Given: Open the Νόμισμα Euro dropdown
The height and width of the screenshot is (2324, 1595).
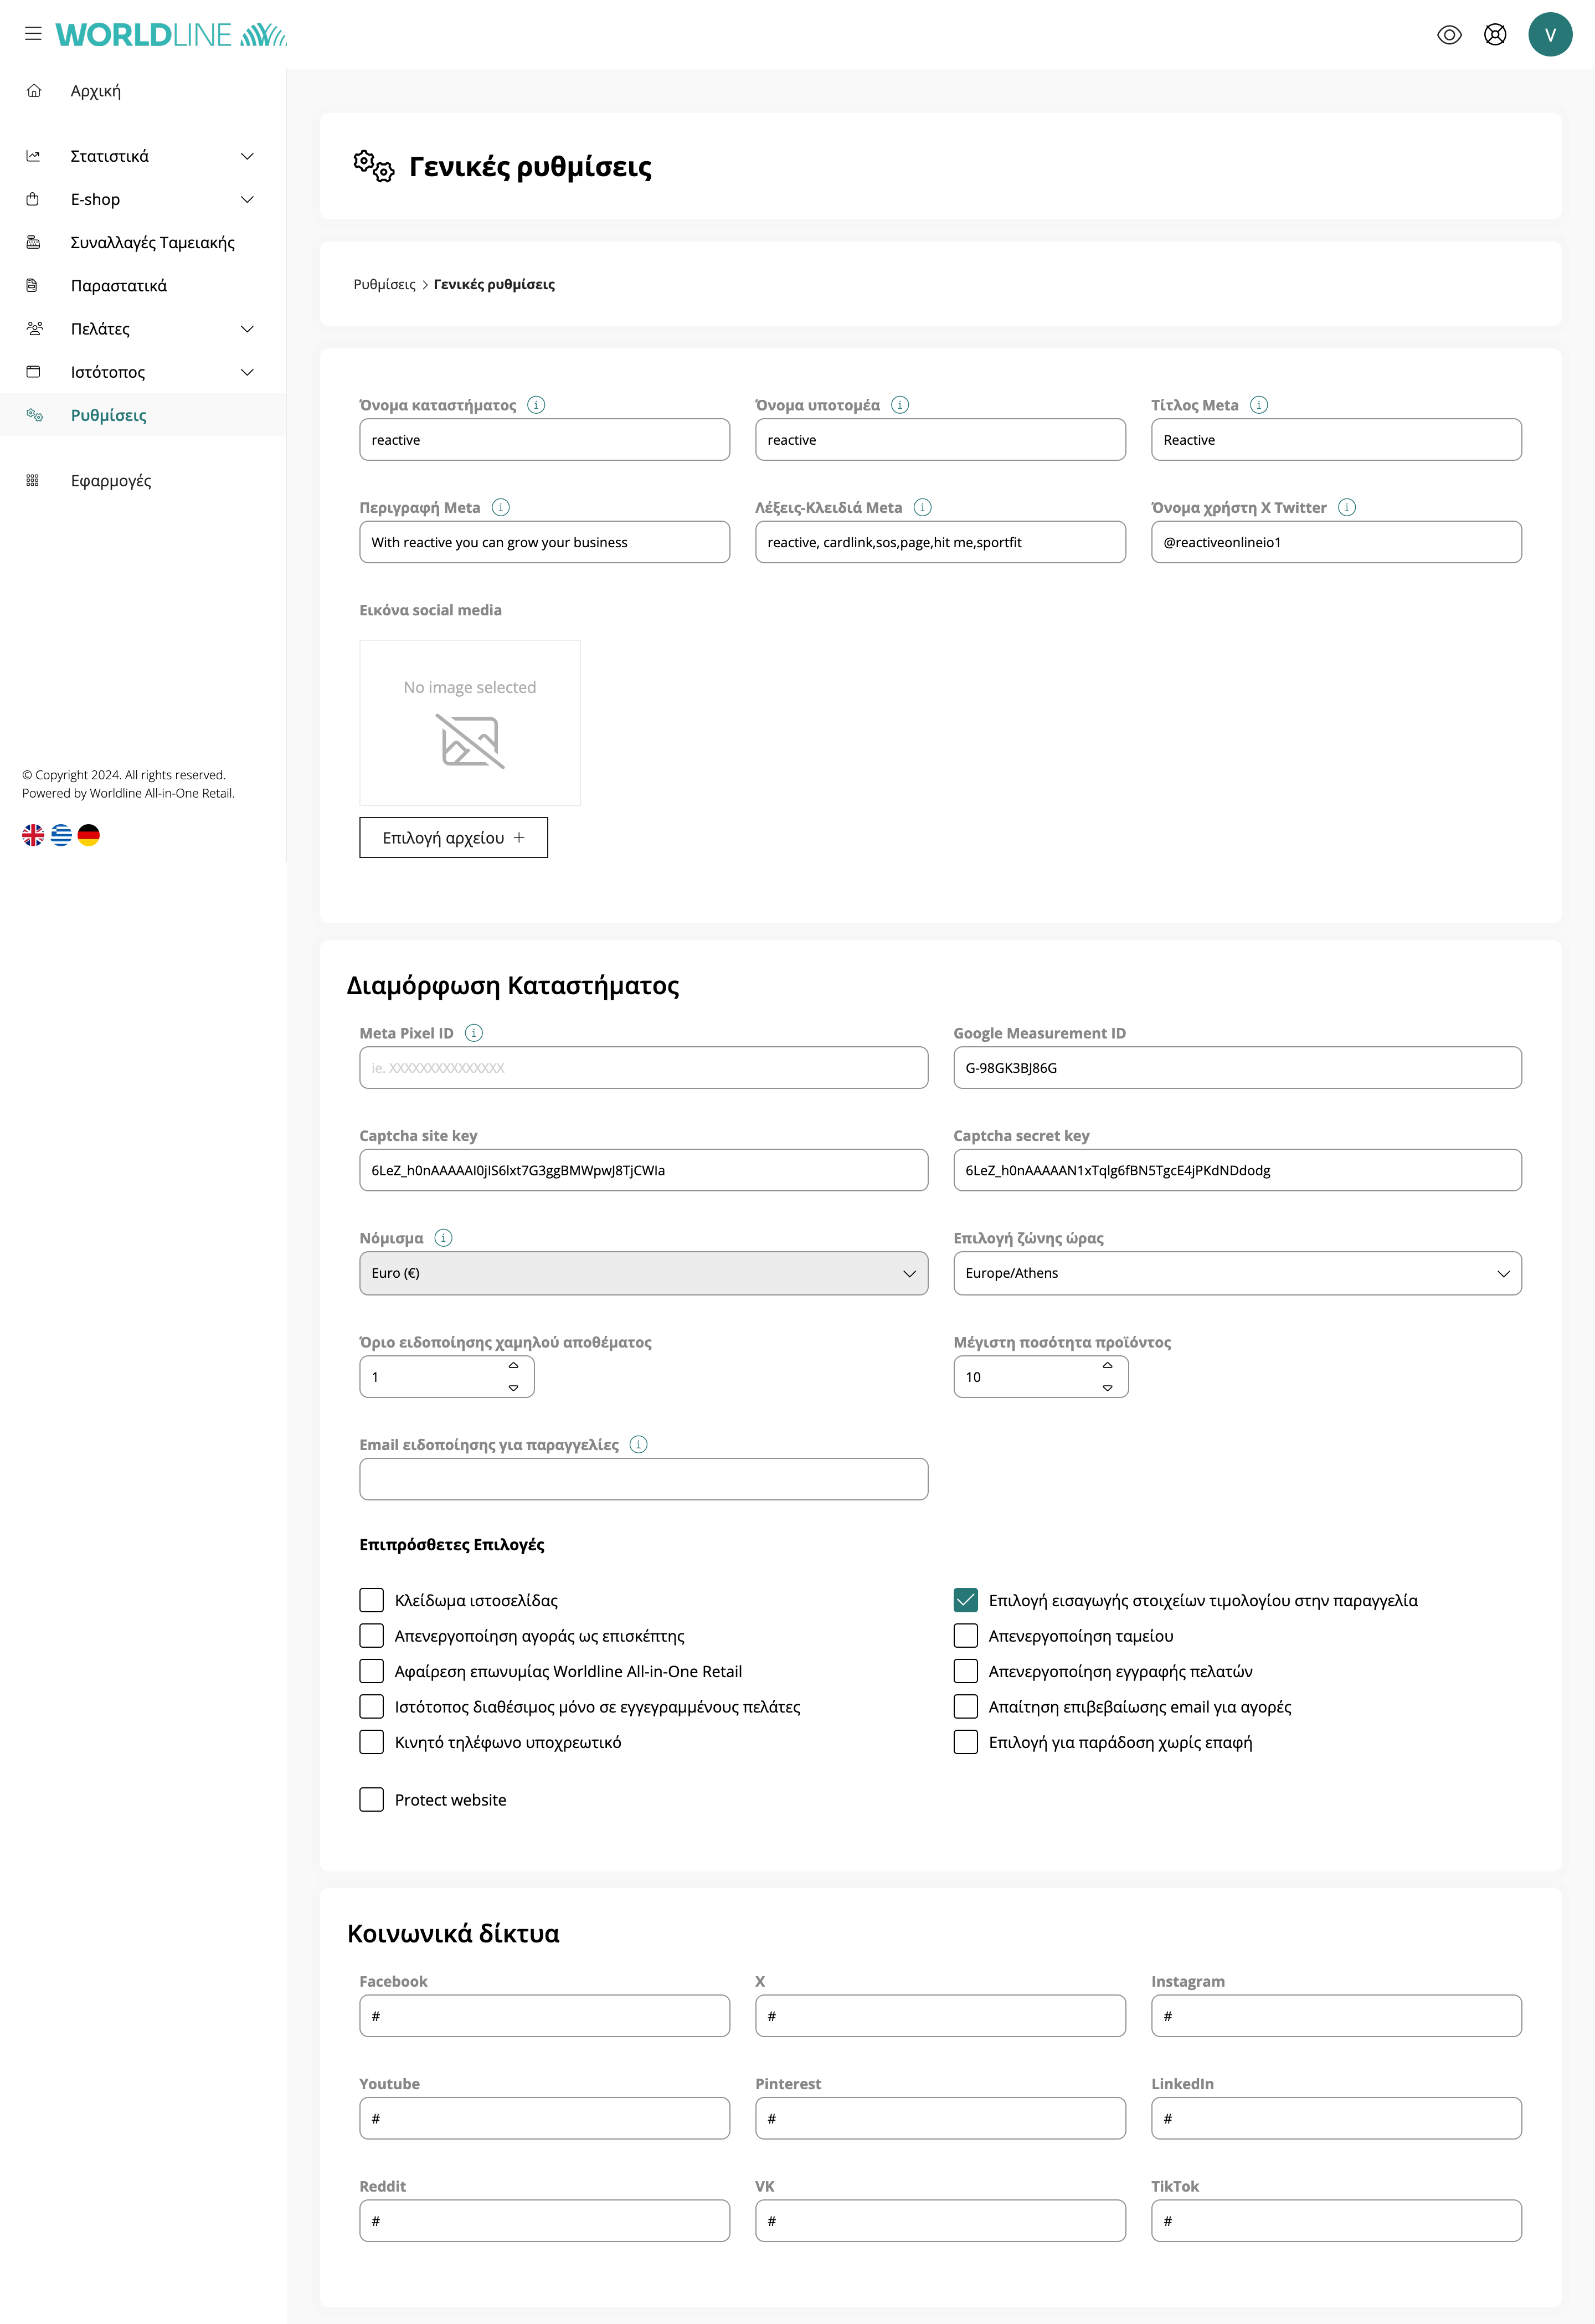Looking at the screenshot, I should click(x=643, y=1273).
